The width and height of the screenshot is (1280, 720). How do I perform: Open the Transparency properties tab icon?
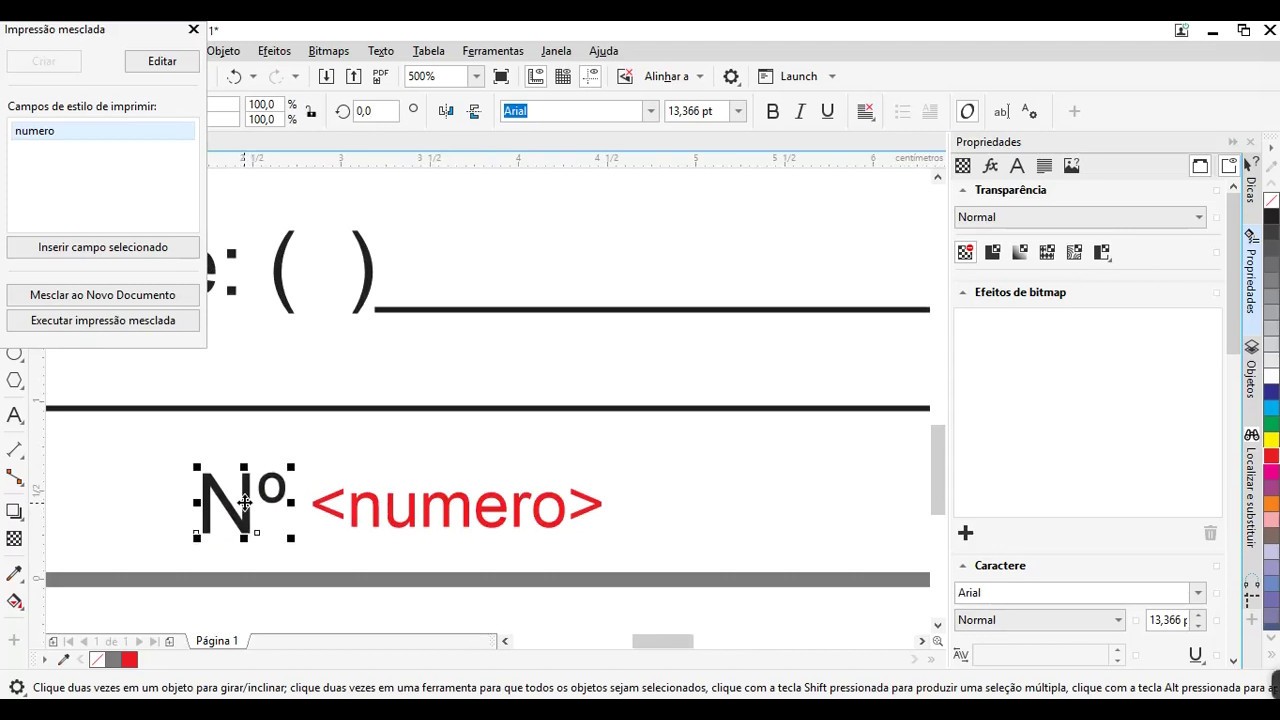pos(963,166)
